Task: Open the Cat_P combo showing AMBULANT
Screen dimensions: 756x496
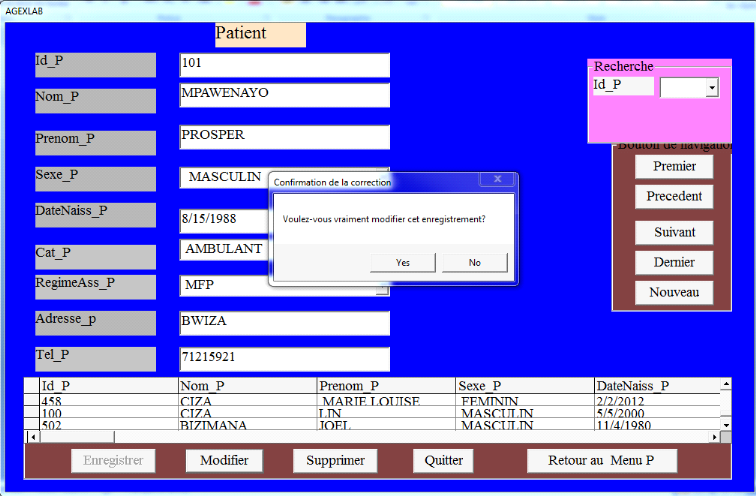Action: point(224,250)
